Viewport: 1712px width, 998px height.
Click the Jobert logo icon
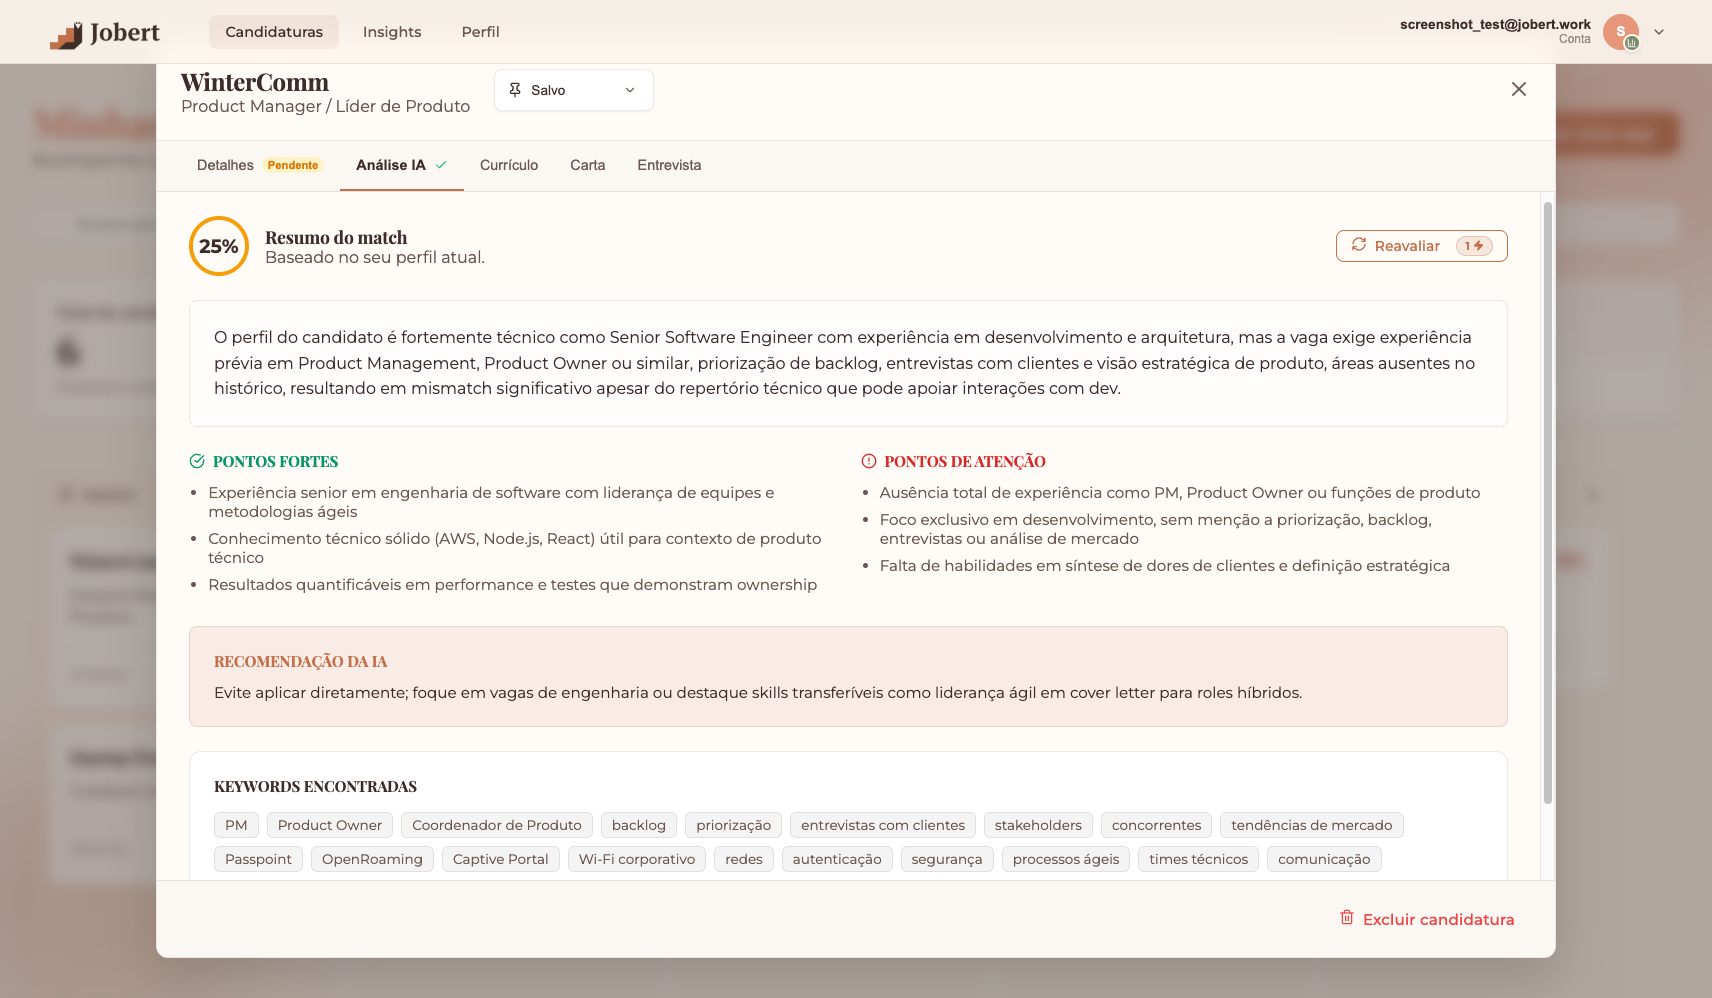pyautogui.click(x=66, y=35)
